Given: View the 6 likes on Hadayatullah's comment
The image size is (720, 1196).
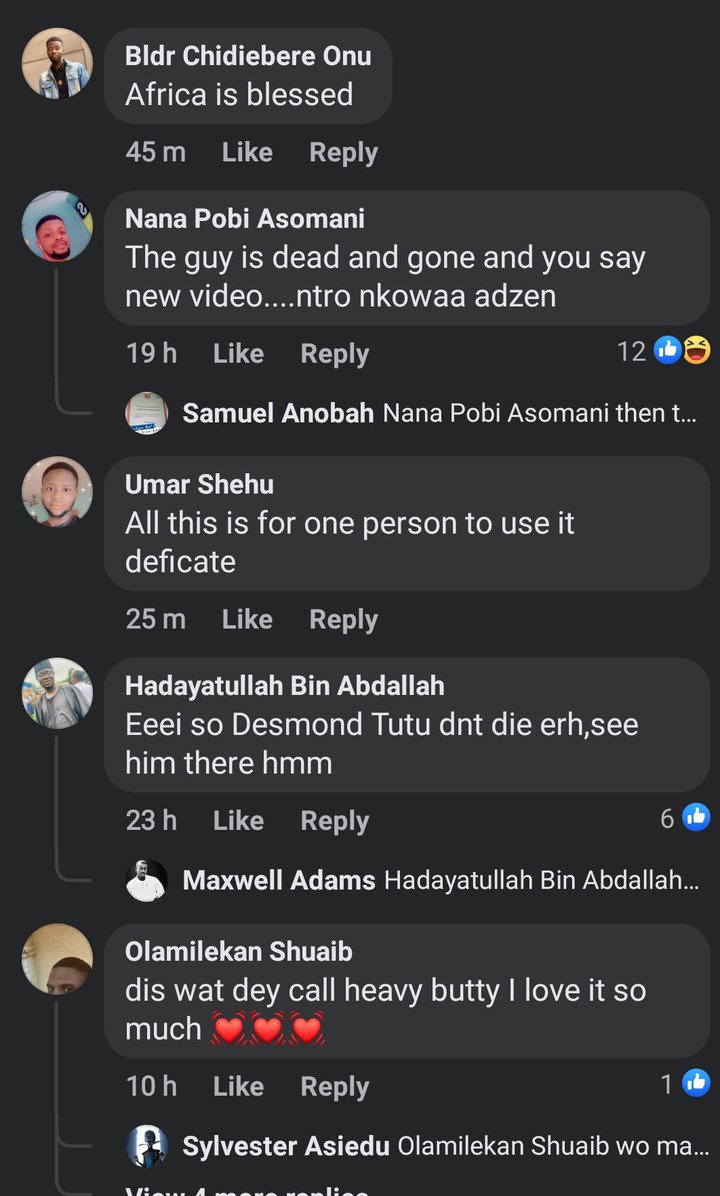Looking at the screenshot, I should pyautogui.click(x=685, y=818).
